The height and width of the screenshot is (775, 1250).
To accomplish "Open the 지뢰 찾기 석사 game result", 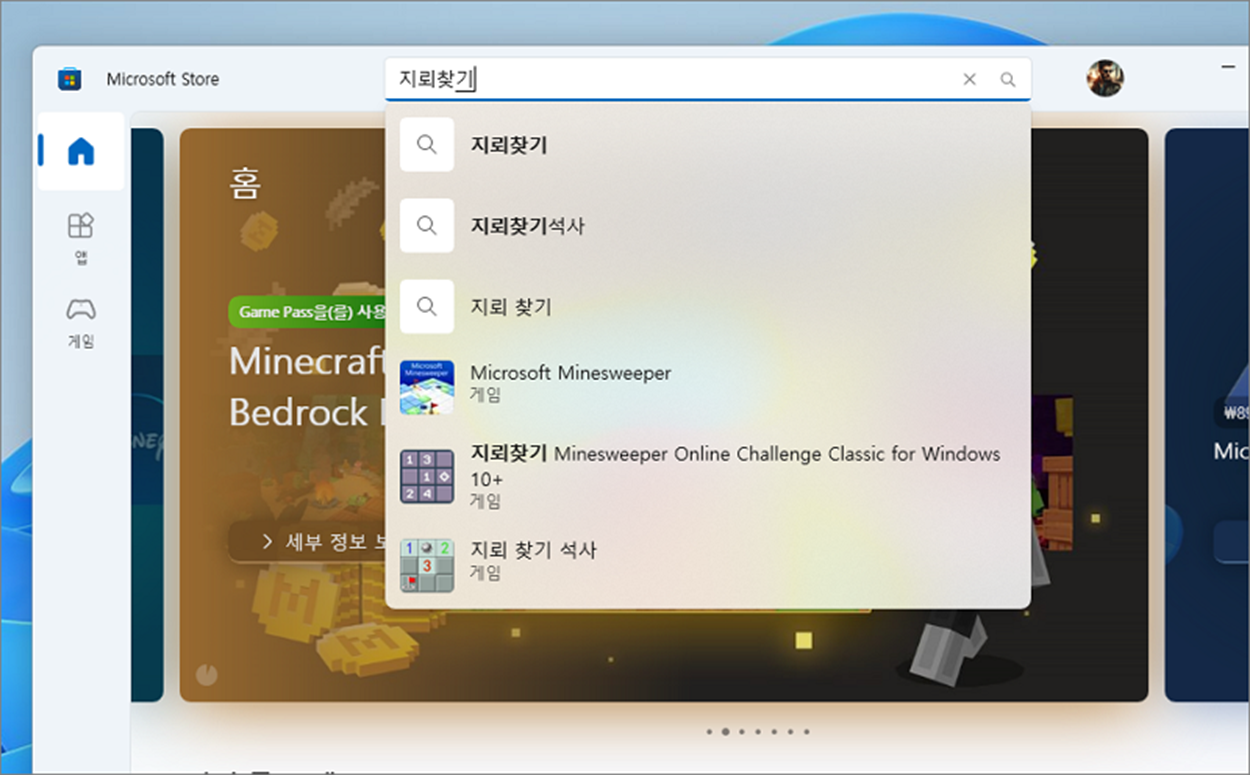I will 708,564.
